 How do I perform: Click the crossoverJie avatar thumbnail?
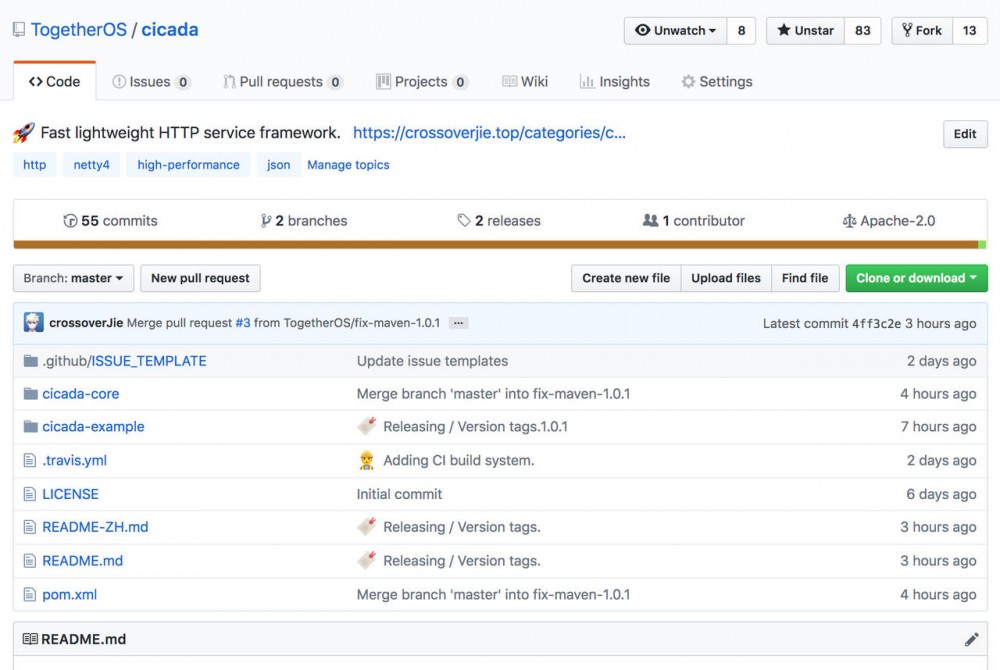pos(34,323)
